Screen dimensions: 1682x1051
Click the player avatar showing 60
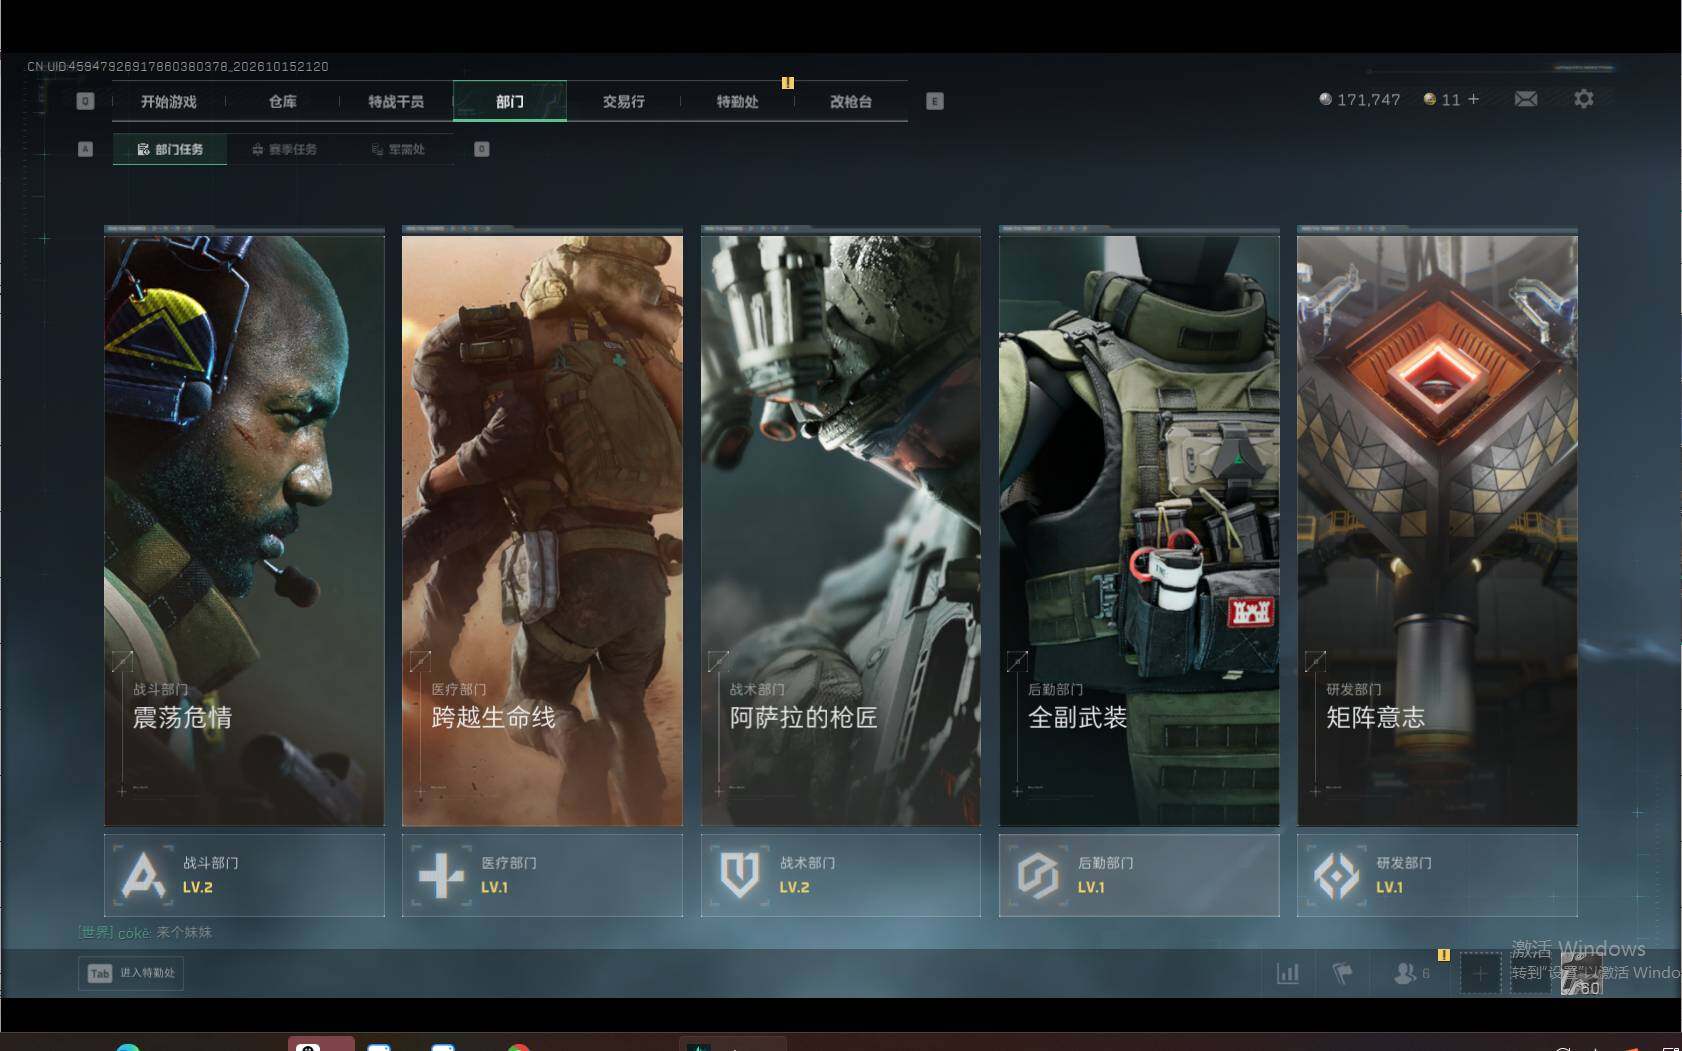(1581, 974)
